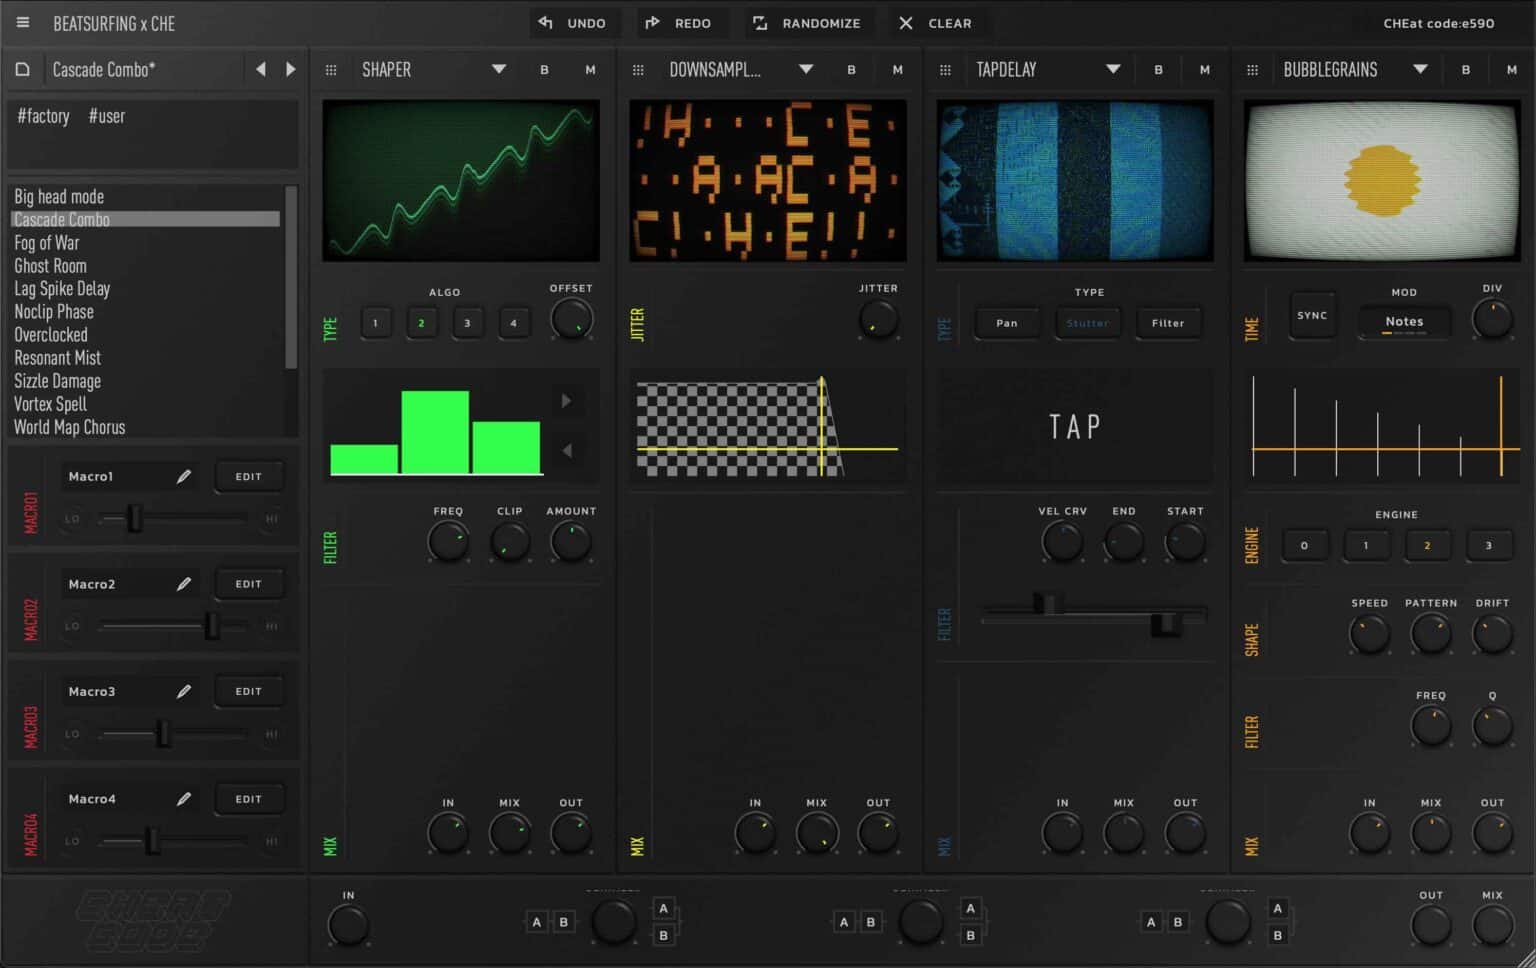Click the SHAPER module drag-handle grid icon
This screenshot has height=968, width=1536.
pos(330,69)
